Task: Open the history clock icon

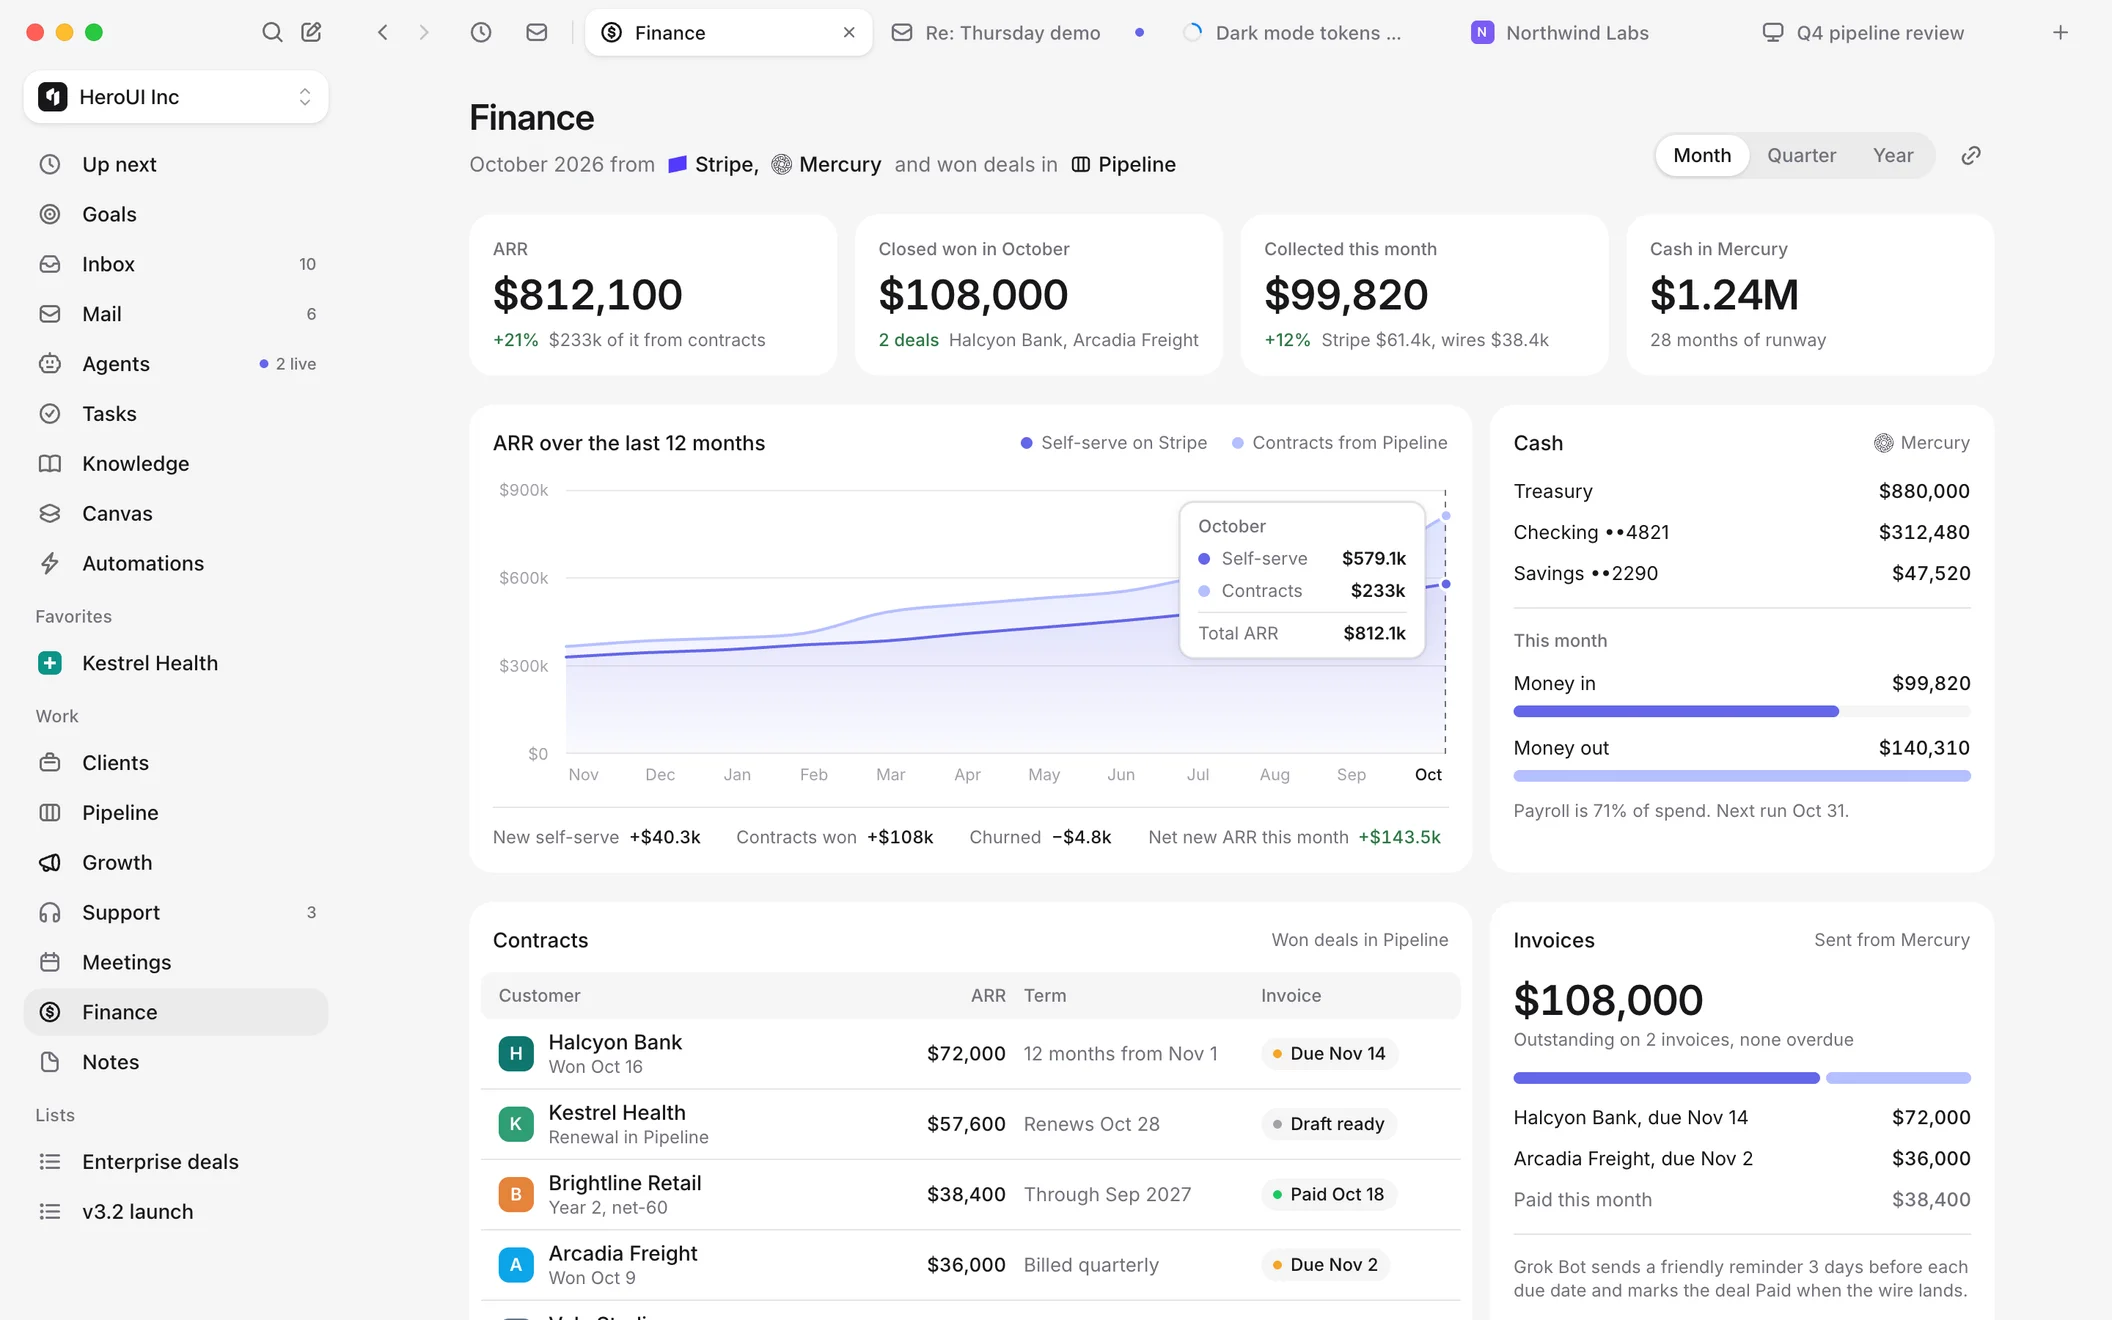Action: click(481, 32)
